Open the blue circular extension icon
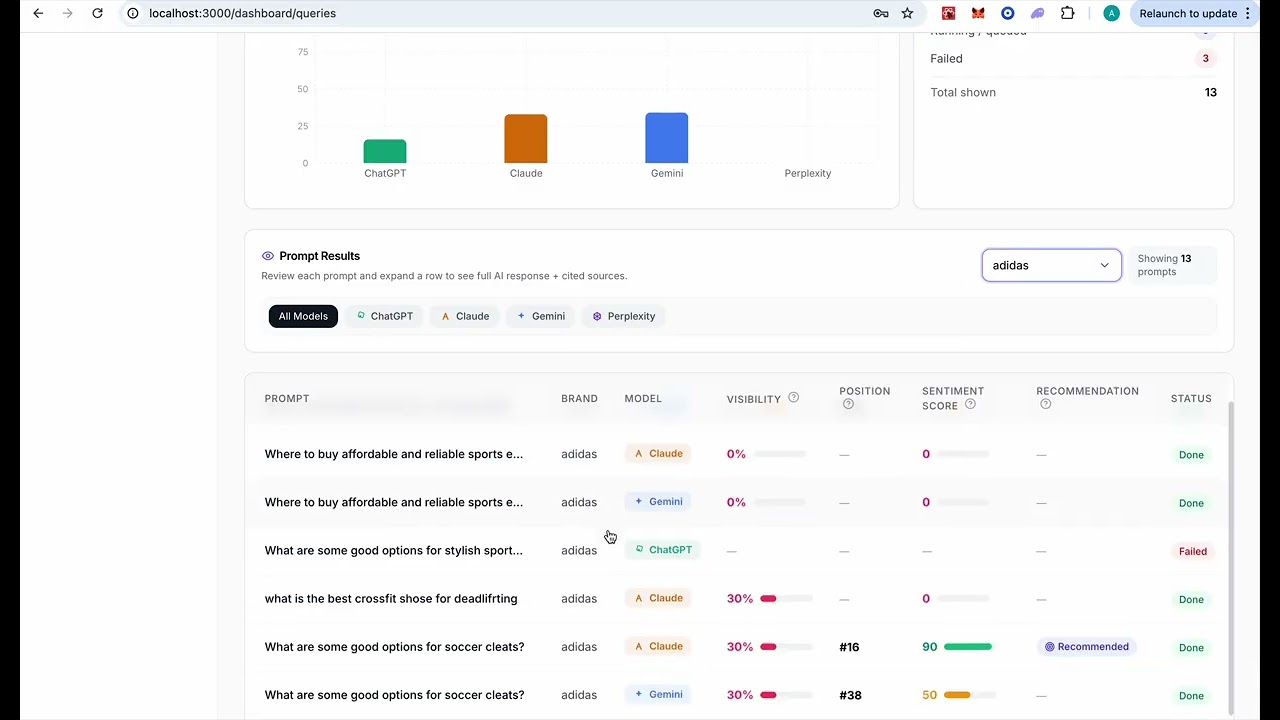 tap(1008, 13)
